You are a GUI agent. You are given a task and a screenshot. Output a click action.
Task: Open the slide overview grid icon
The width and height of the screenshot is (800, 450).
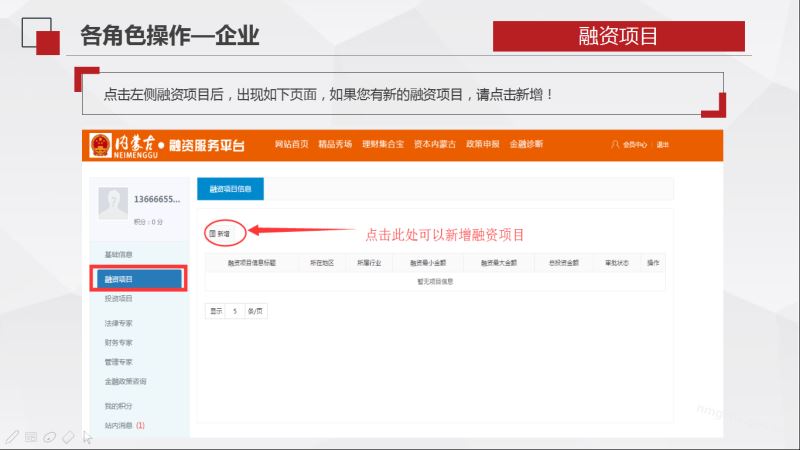click(x=30, y=437)
